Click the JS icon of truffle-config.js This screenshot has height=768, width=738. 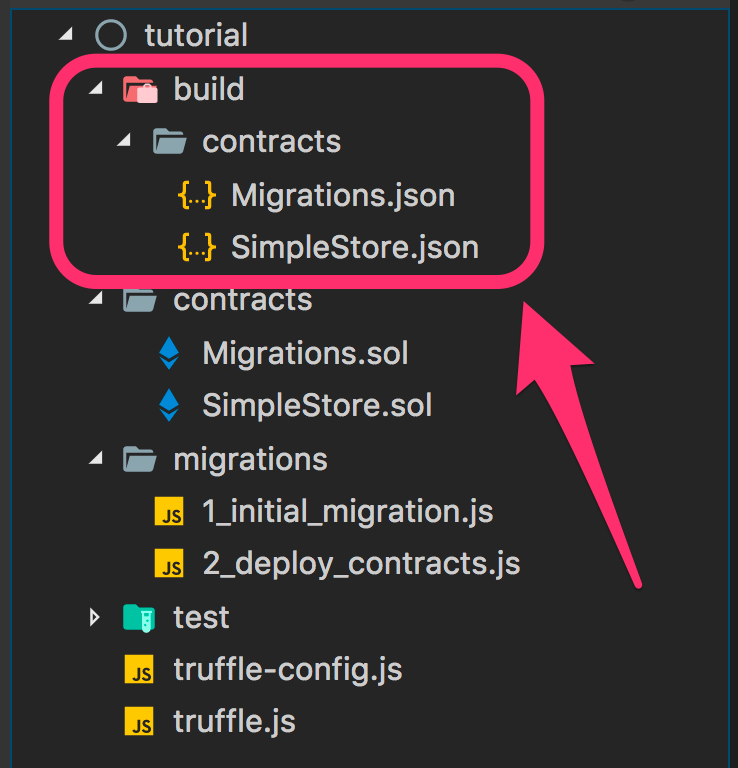[x=140, y=669]
